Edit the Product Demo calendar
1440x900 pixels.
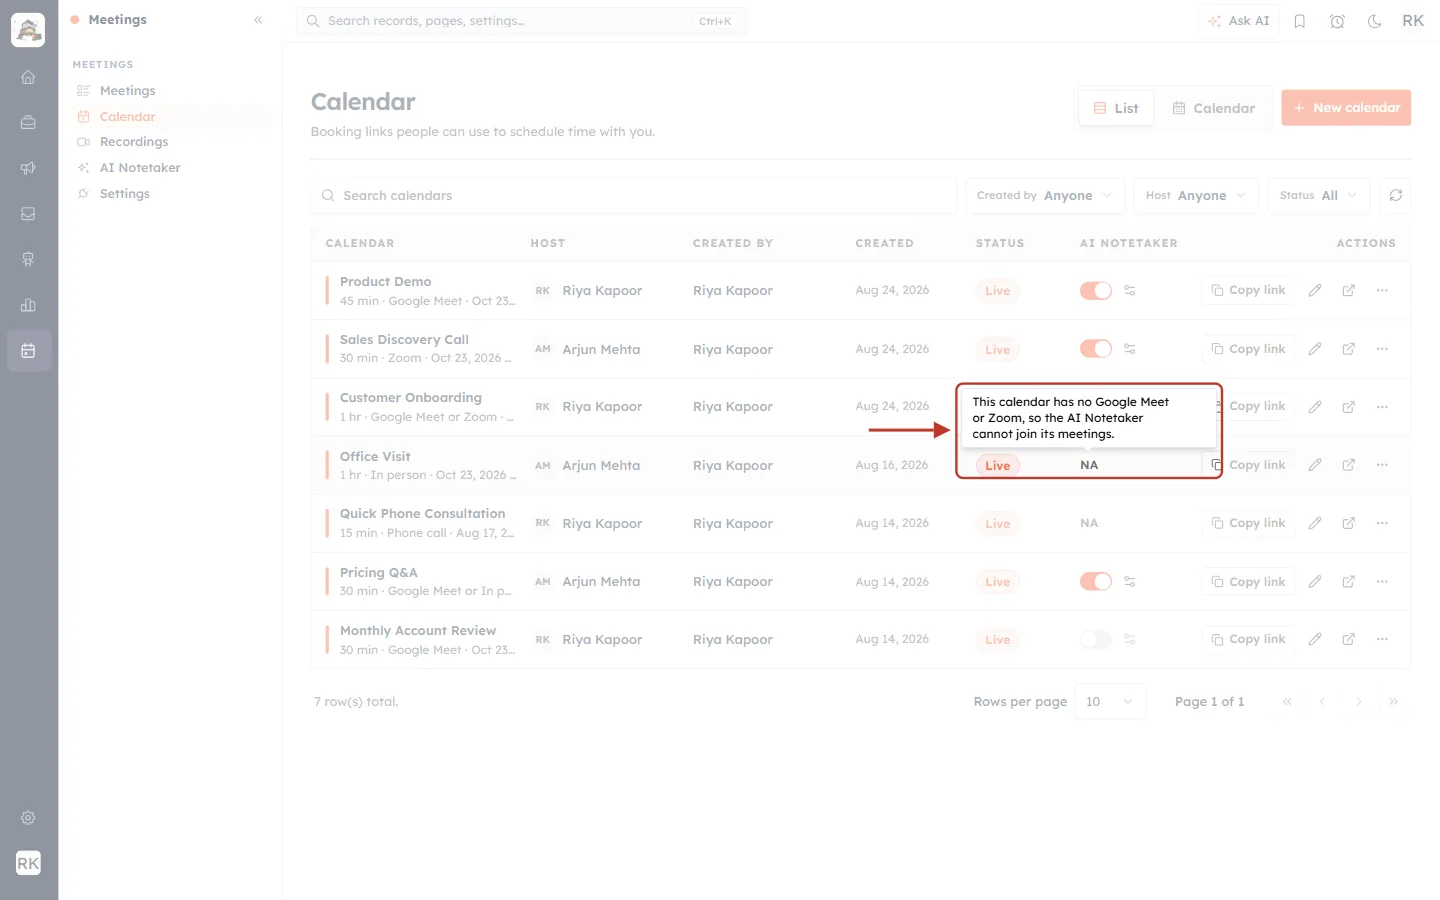click(1315, 290)
